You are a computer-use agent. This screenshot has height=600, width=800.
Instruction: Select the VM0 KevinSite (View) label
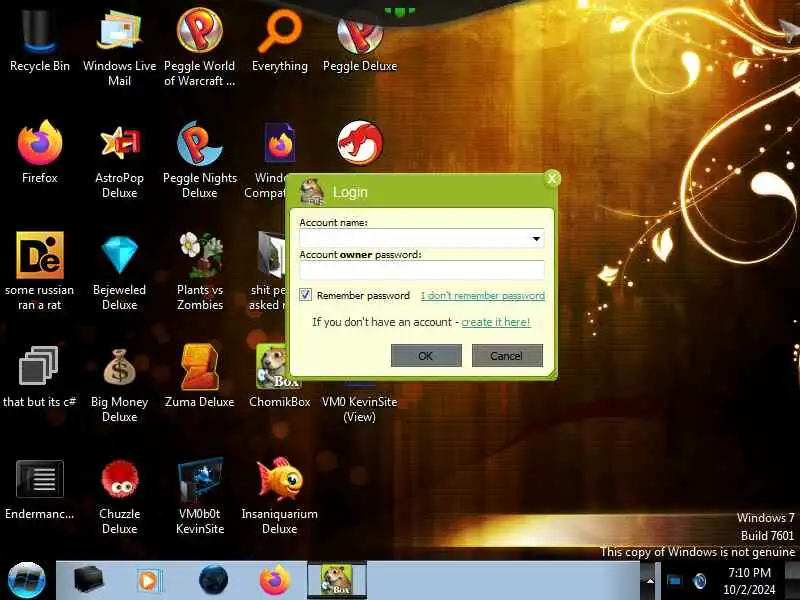[x=359, y=409]
